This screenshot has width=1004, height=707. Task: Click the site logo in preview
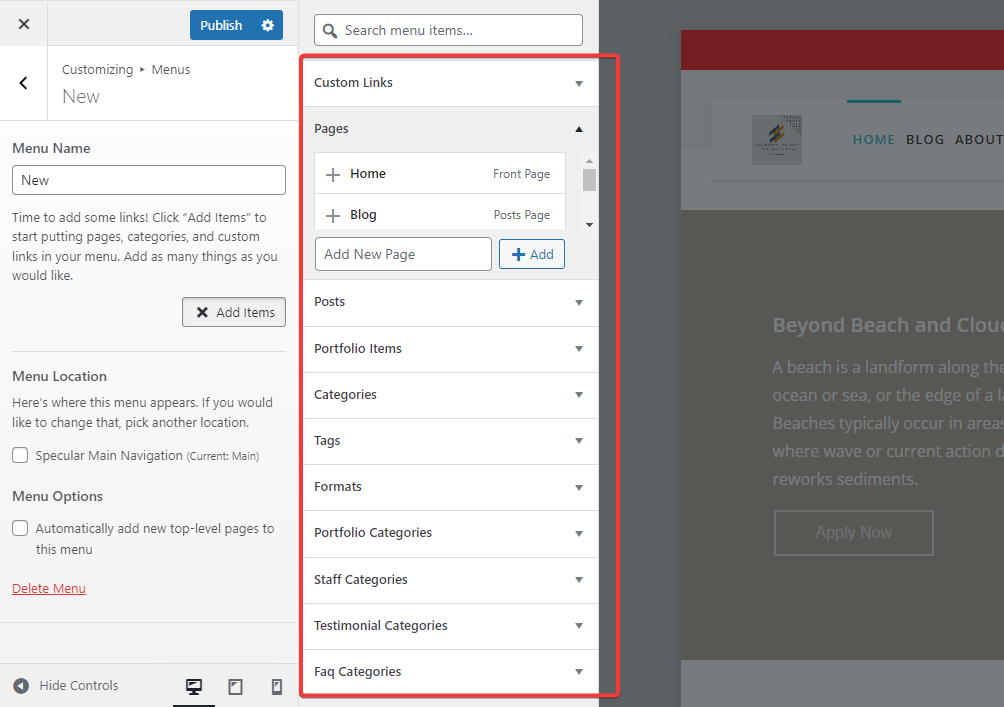tap(777, 140)
